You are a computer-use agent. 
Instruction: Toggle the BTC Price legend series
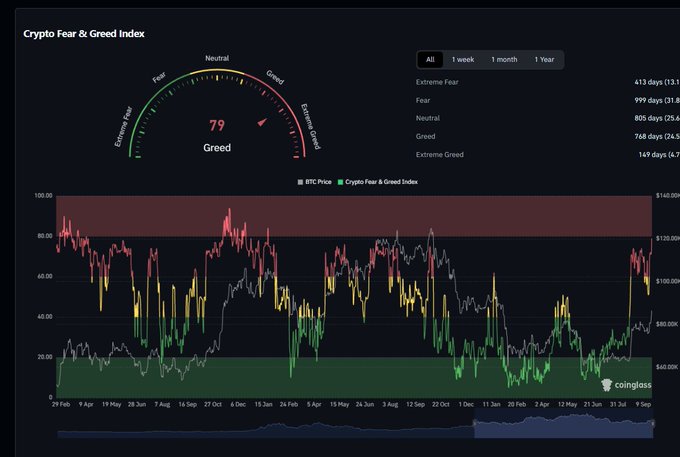coord(314,182)
